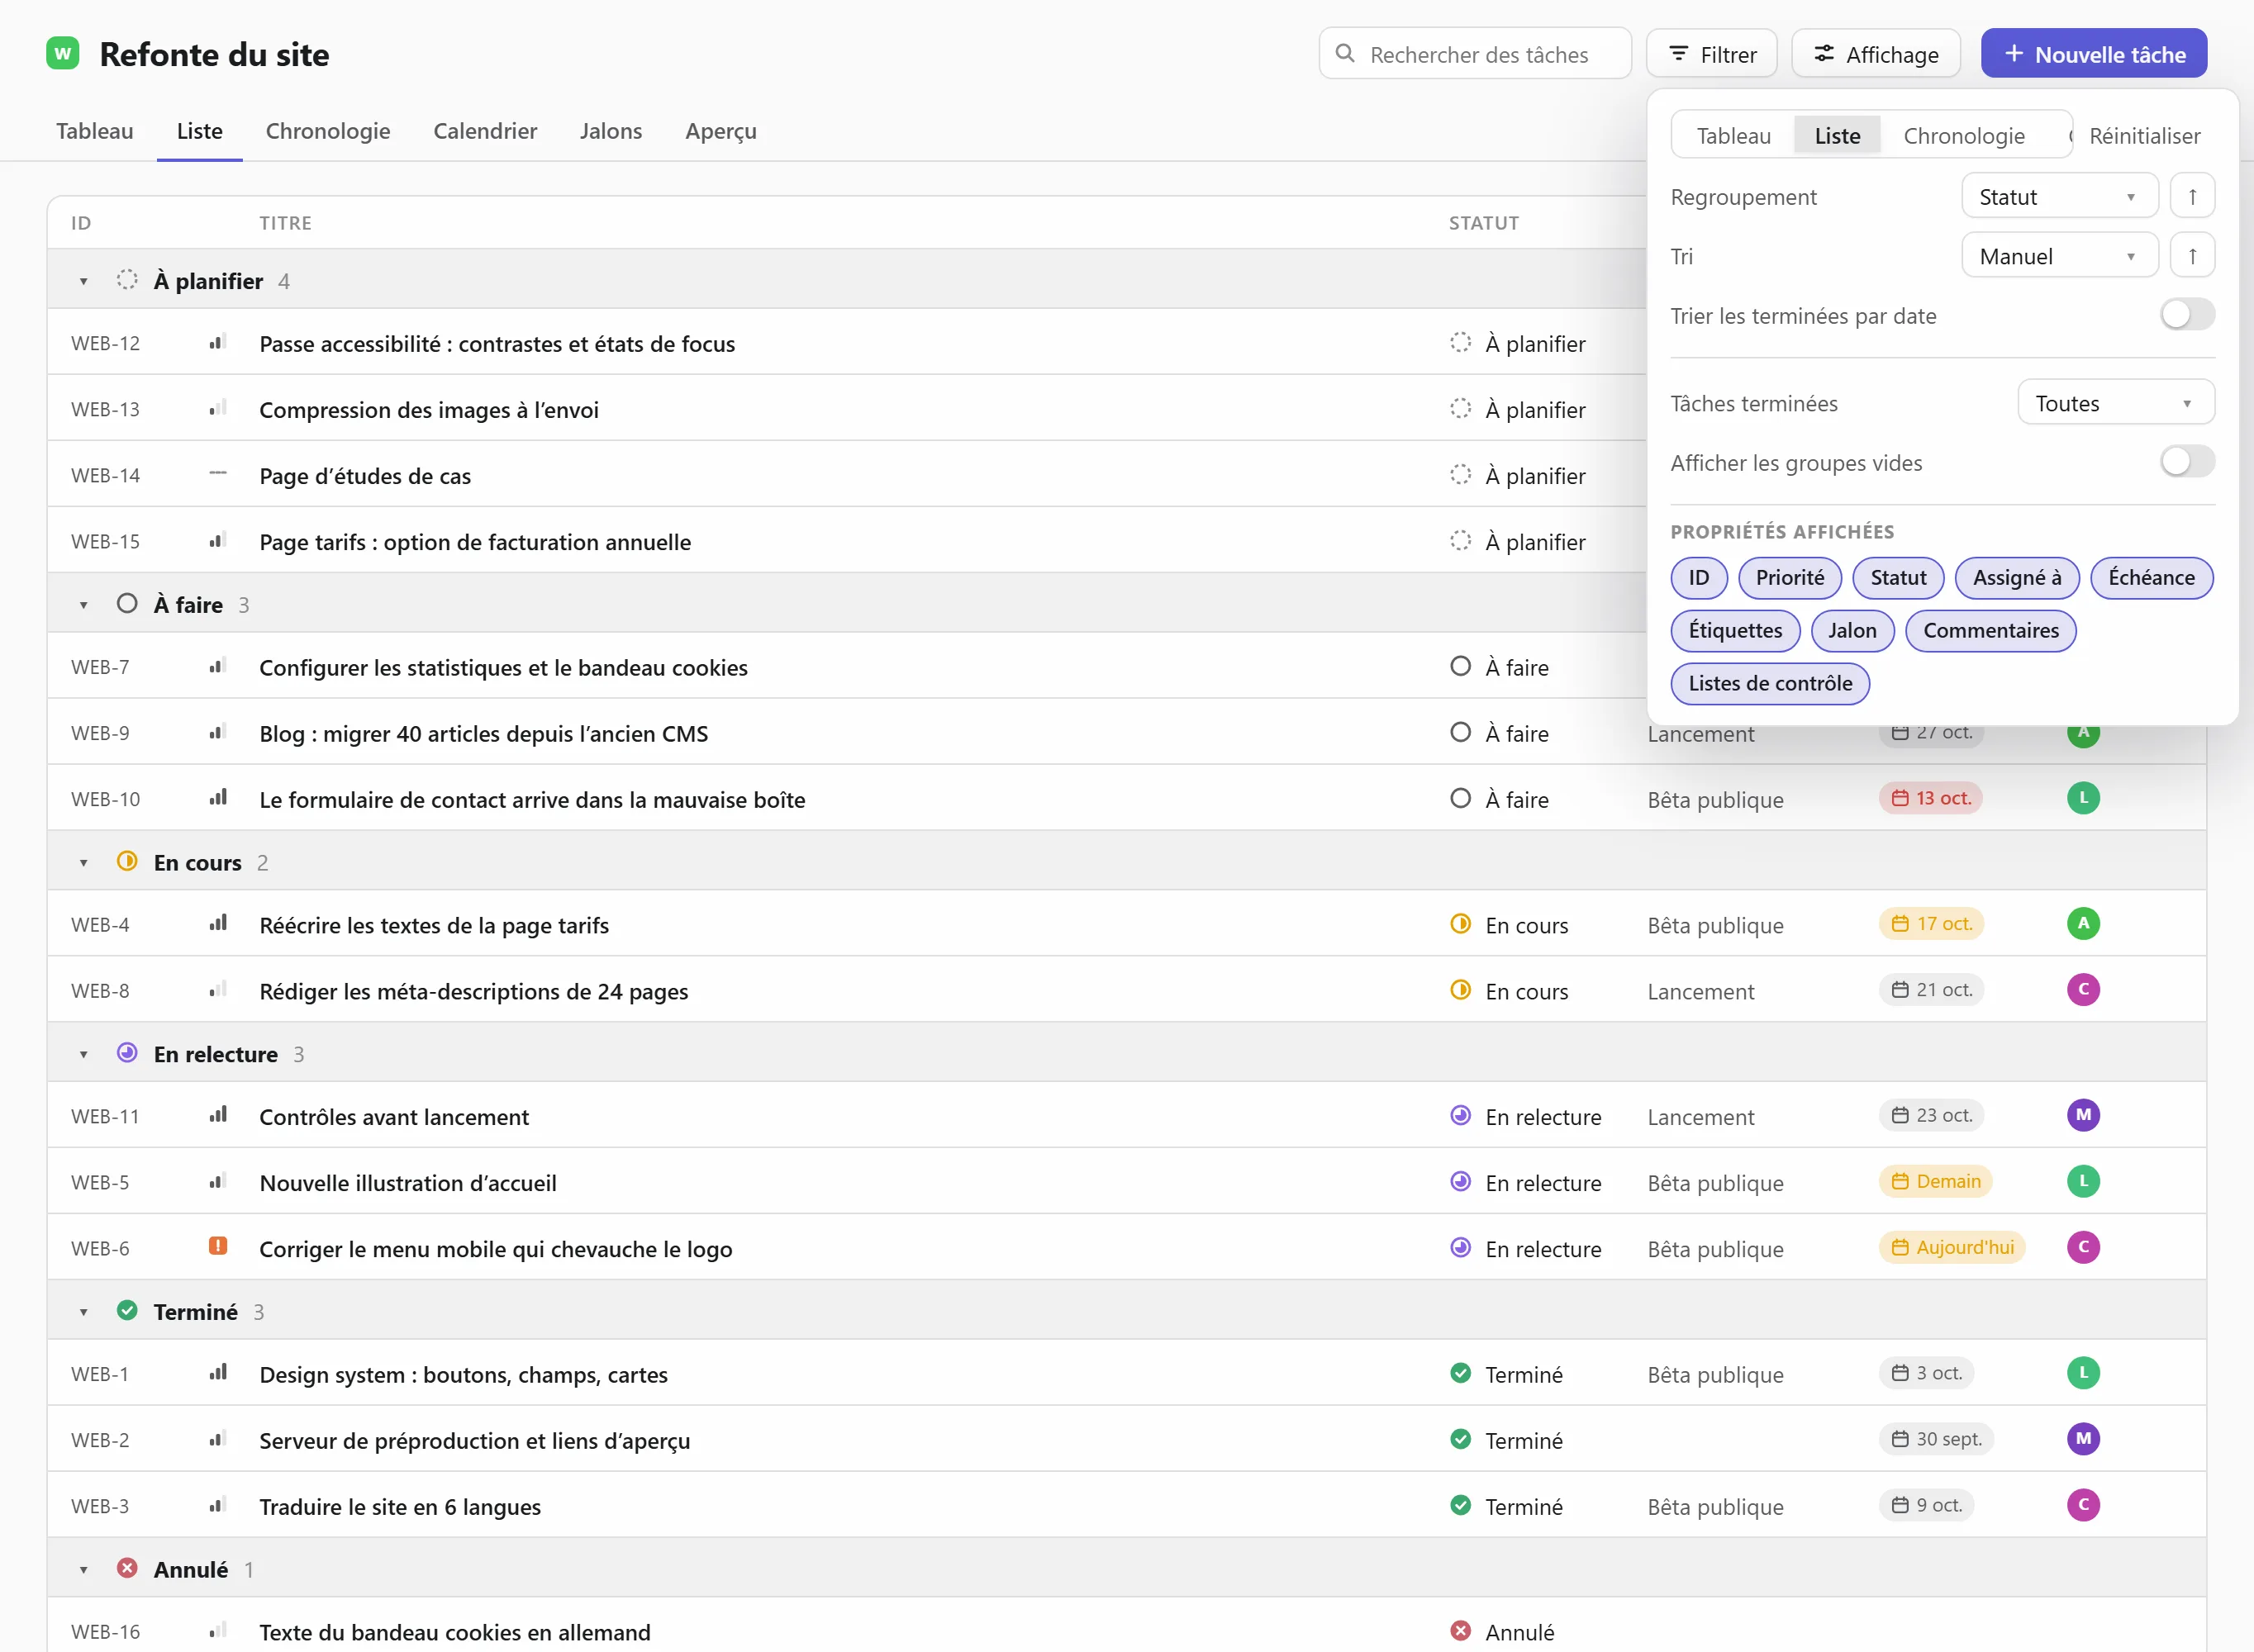
Task: Click the priority bars icon on WEB-10
Action: (217, 797)
